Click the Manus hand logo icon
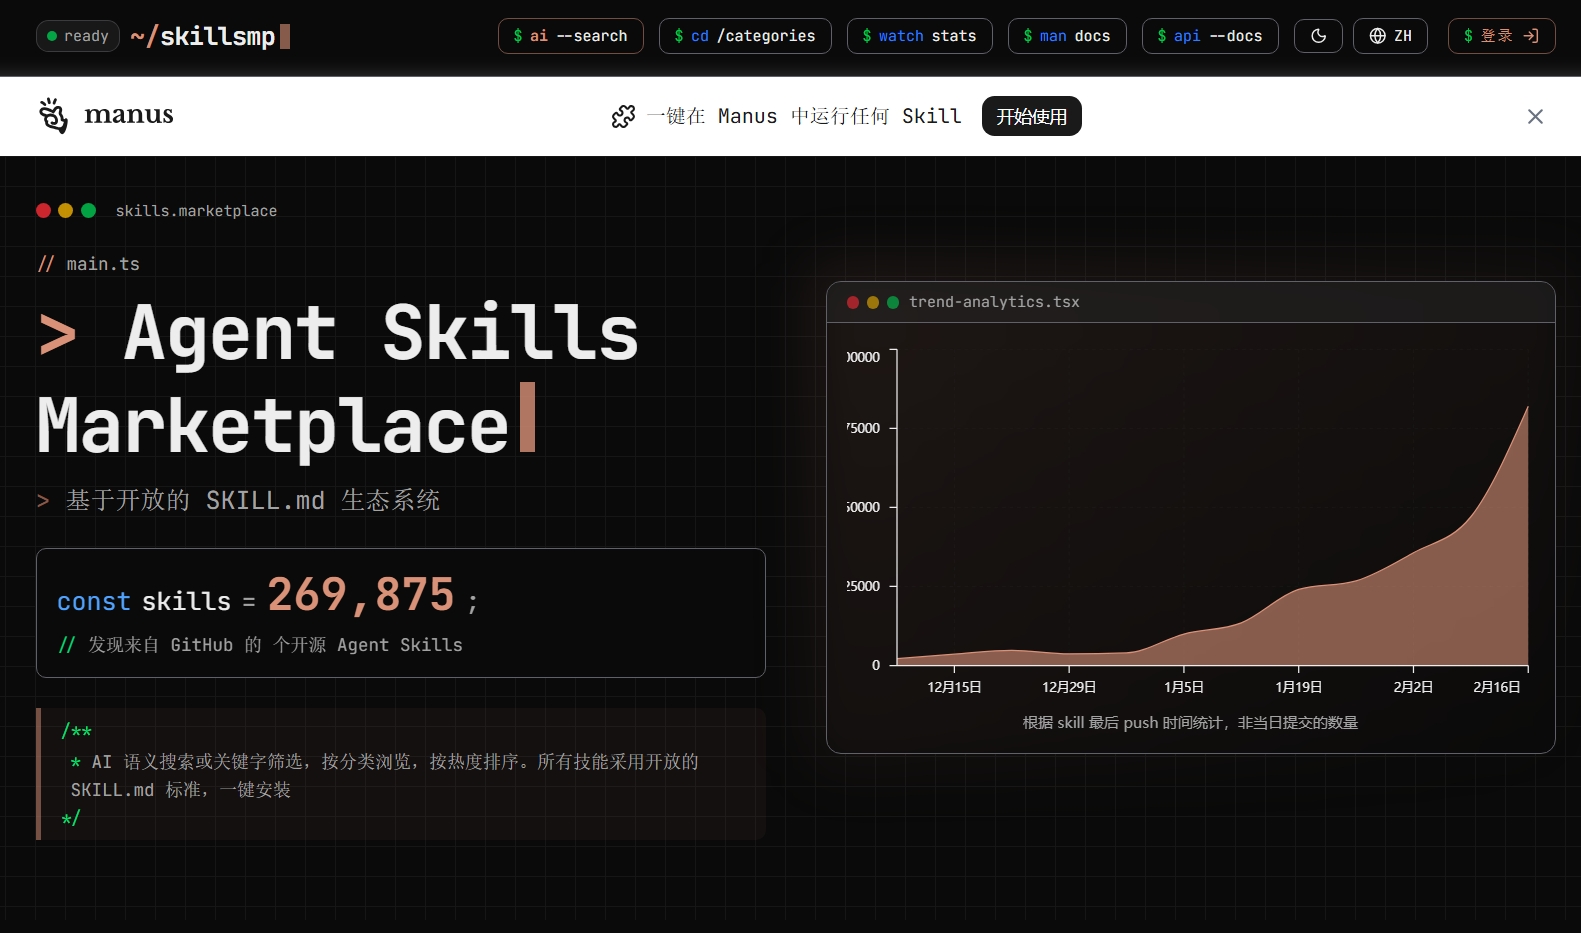Viewport: 1581px width, 933px height. (53, 116)
